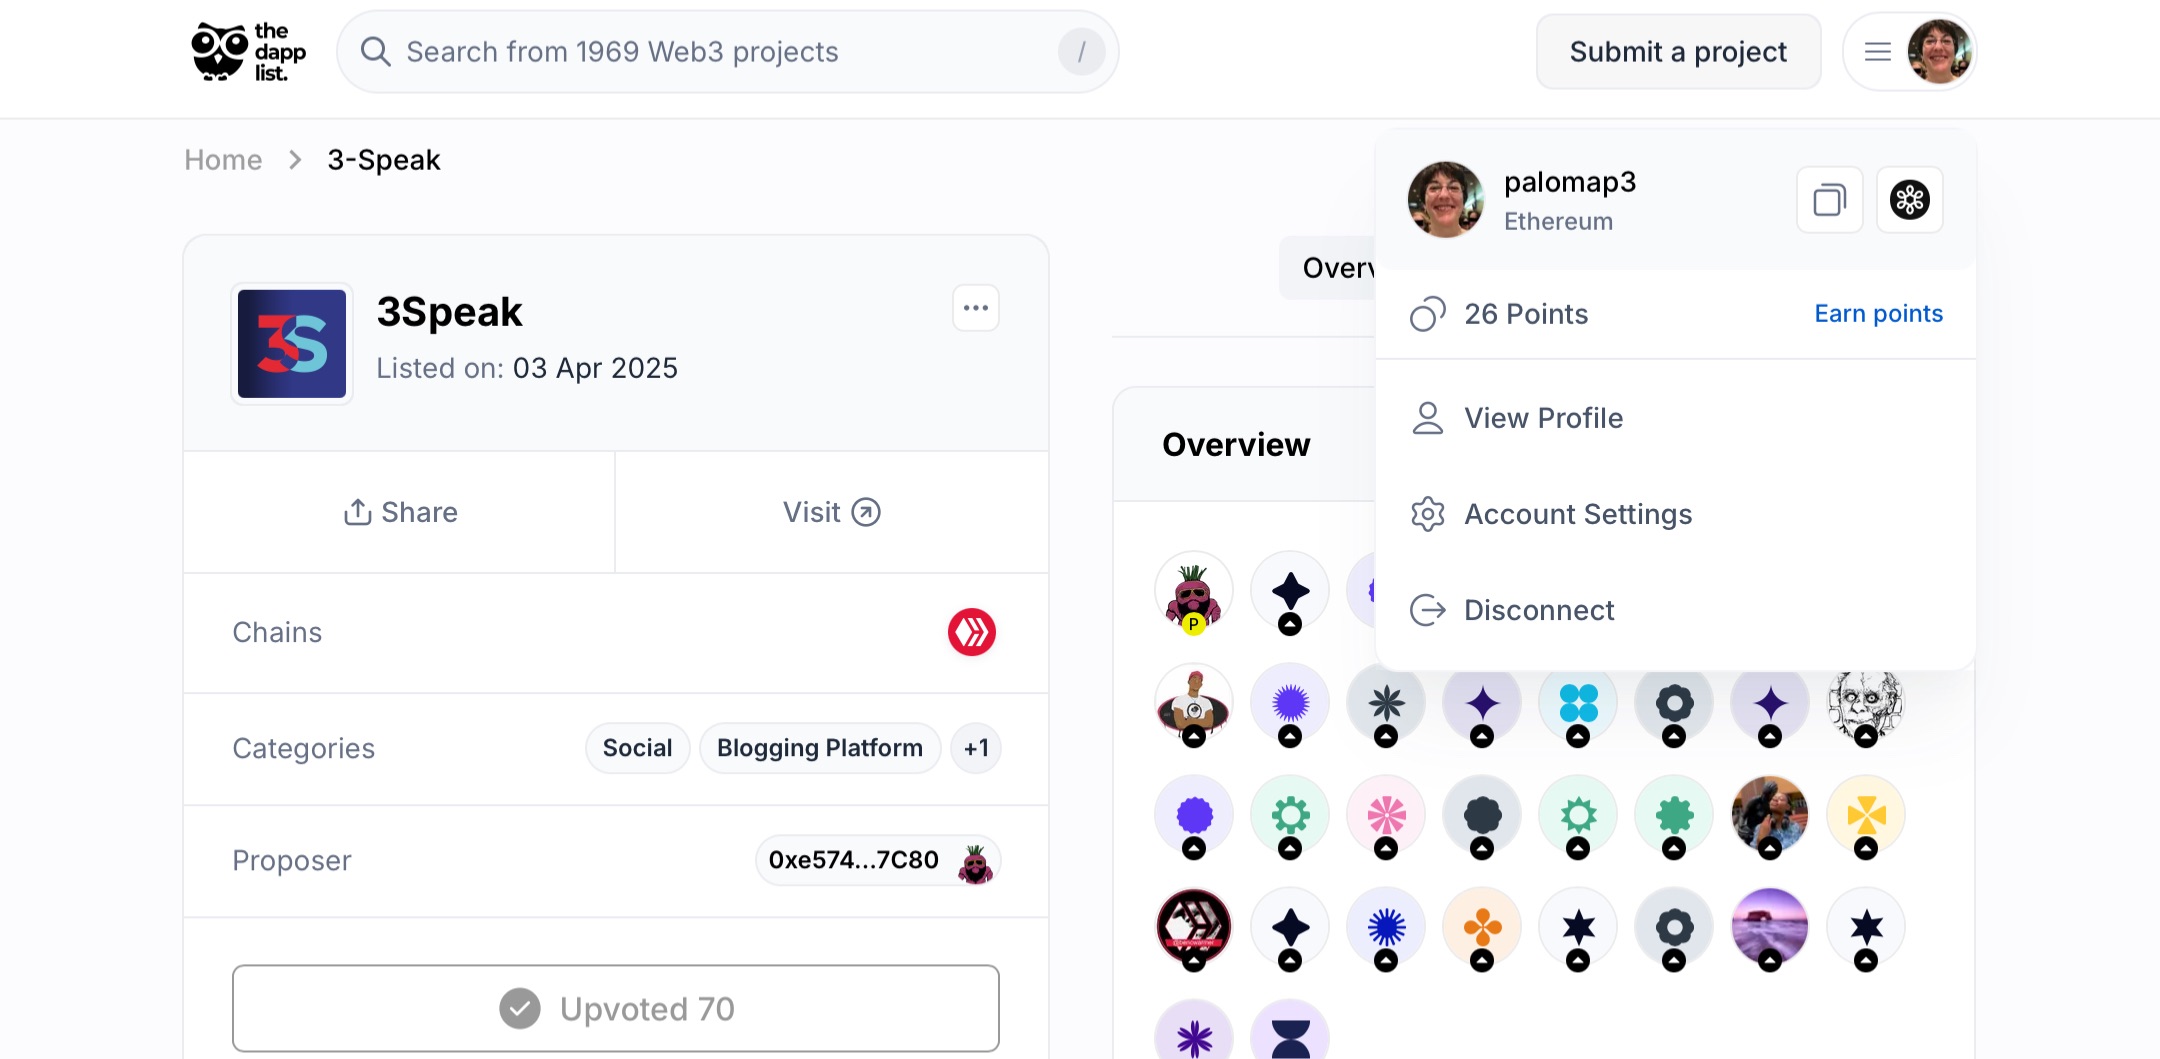Select View Profile menu item
The image size is (2160, 1059).
tap(1675, 418)
